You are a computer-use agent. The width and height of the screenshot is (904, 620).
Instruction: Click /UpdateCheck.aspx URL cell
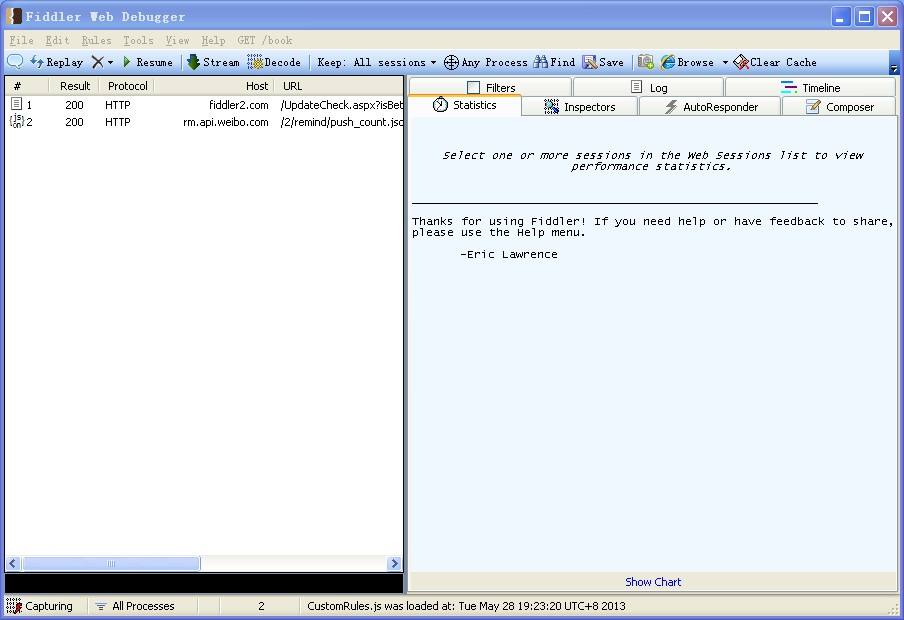pyautogui.click(x=342, y=105)
